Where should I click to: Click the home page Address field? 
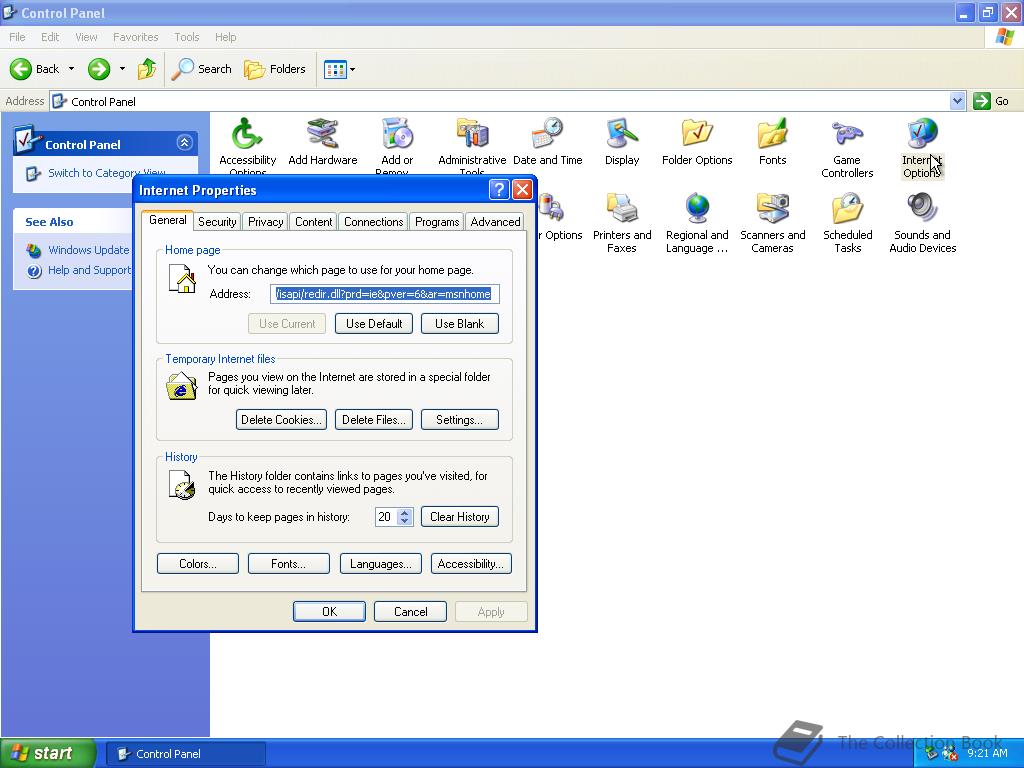[385, 294]
